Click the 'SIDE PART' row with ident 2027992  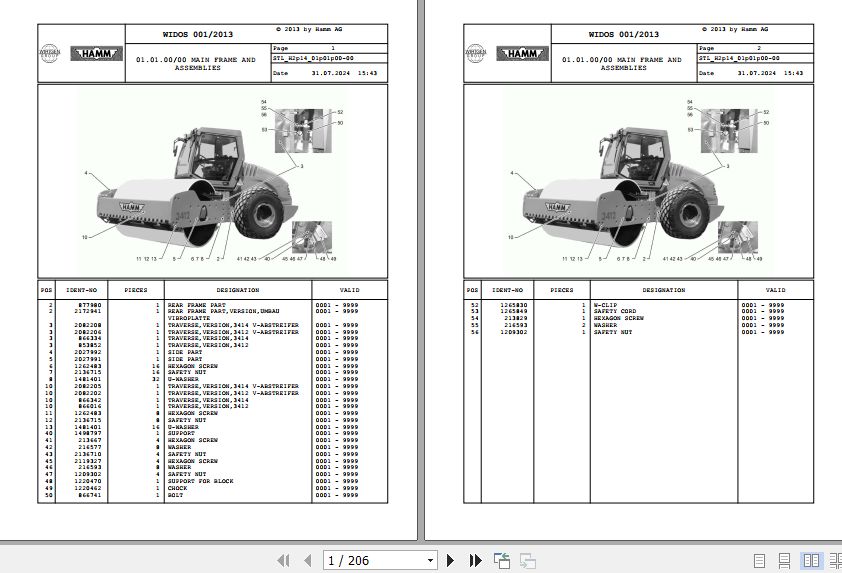pyautogui.click(x=212, y=352)
